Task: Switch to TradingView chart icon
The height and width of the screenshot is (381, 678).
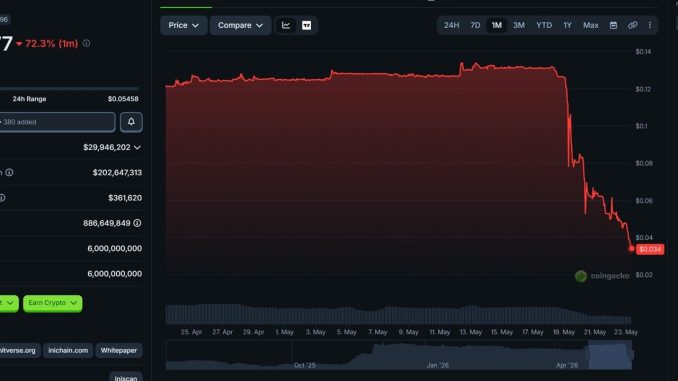Action: click(306, 25)
